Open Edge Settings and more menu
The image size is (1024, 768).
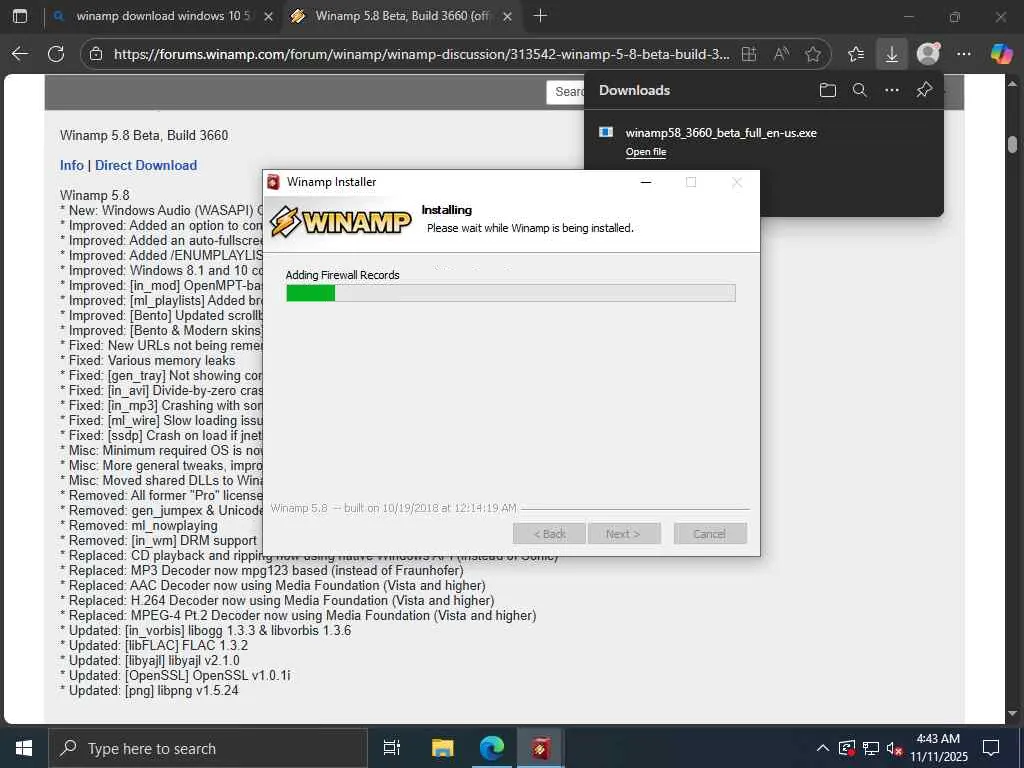pos(964,54)
